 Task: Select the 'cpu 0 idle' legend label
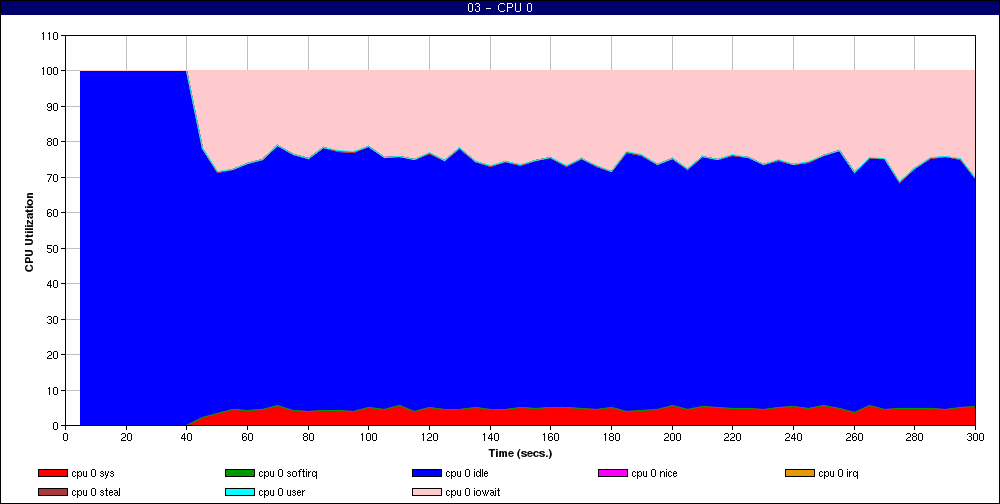pos(467,473)
